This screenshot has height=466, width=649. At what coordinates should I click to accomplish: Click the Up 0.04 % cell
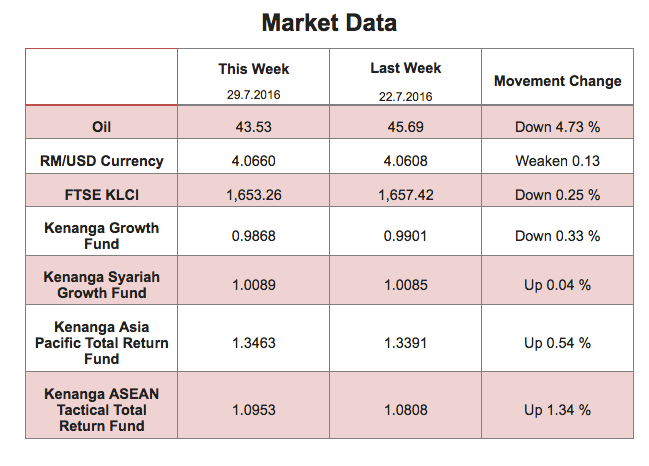pos(558,280)
